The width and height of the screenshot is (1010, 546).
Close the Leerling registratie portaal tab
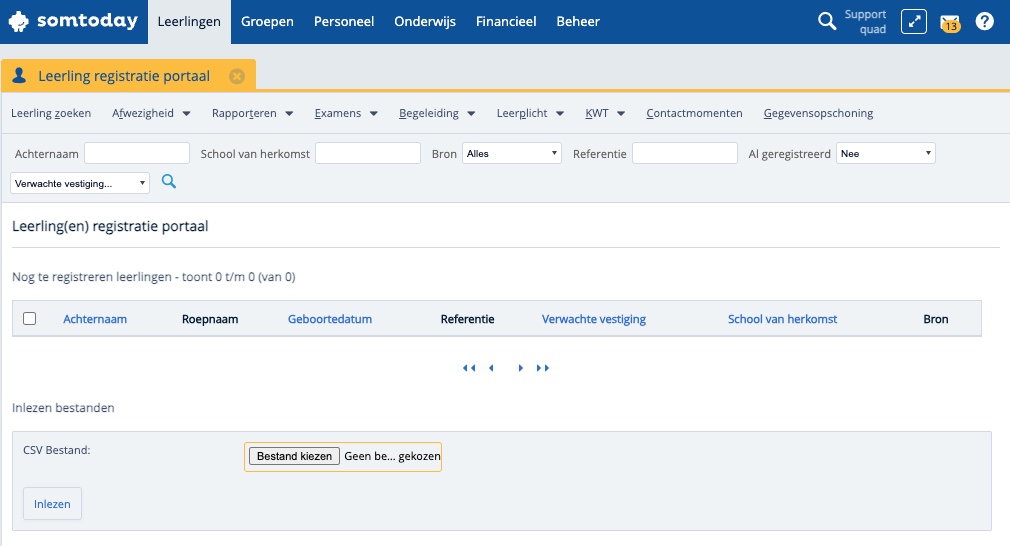pyautogui.click(x=237, y=76)
